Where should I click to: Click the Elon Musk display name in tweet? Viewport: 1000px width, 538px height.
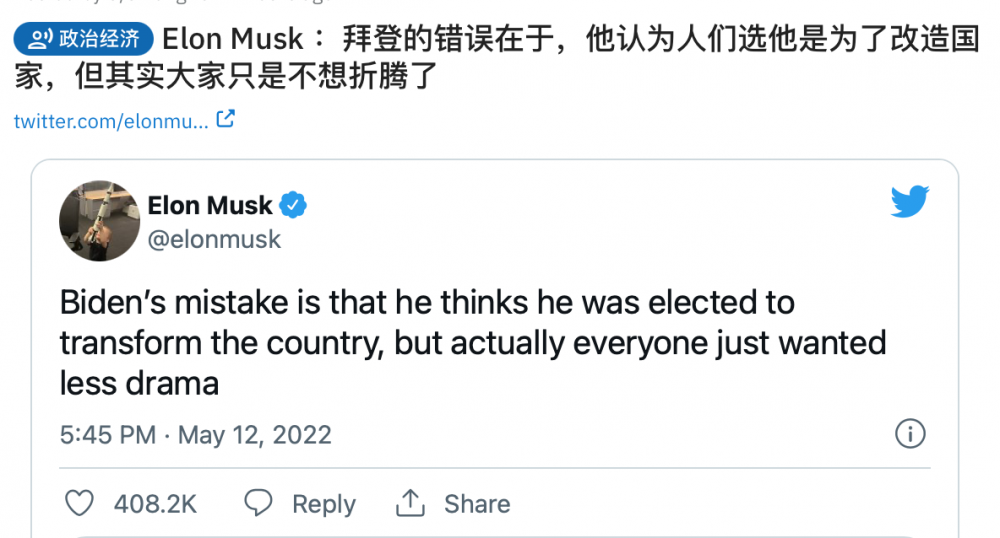click(x=210, y=206)
